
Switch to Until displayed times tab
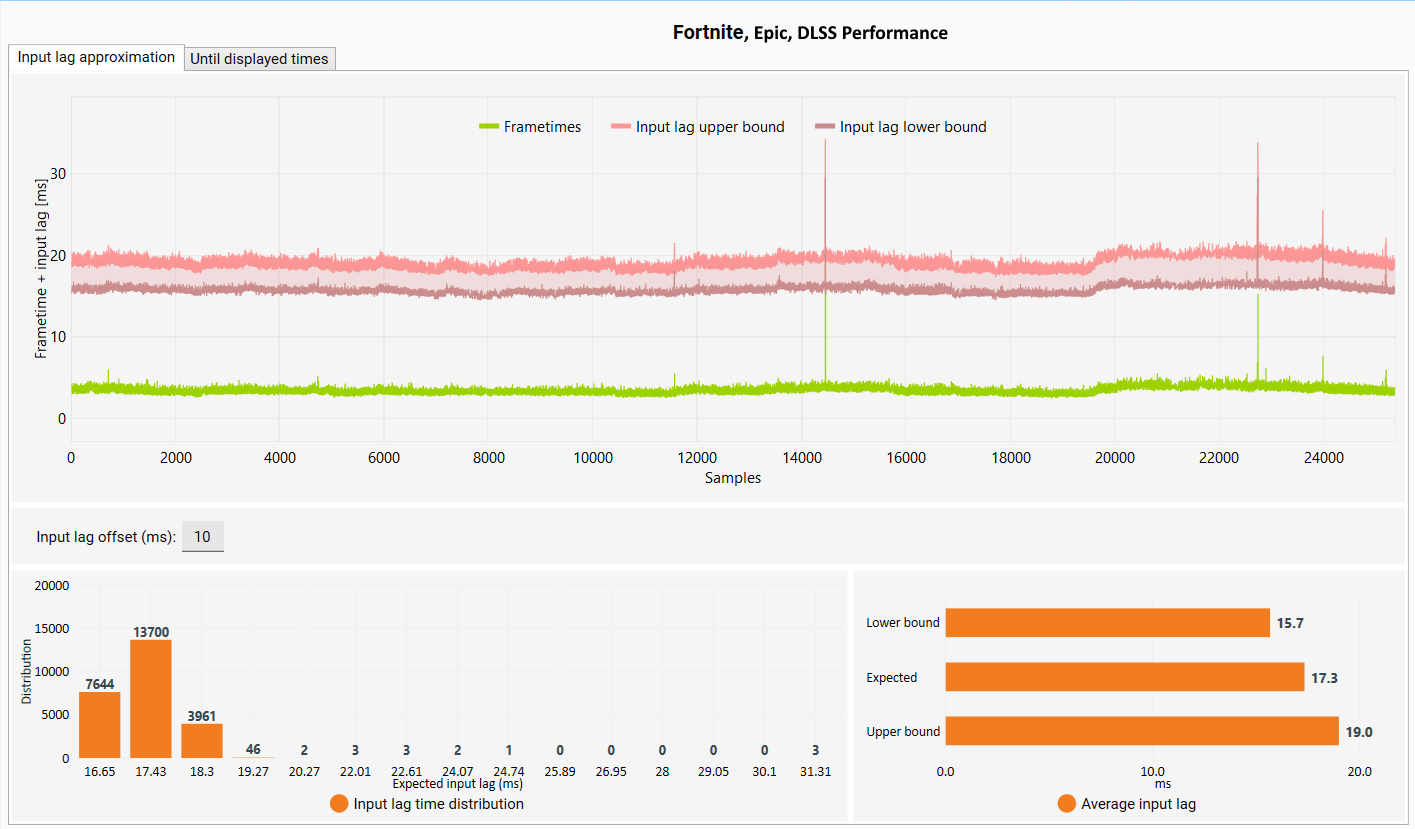[259, 59]
